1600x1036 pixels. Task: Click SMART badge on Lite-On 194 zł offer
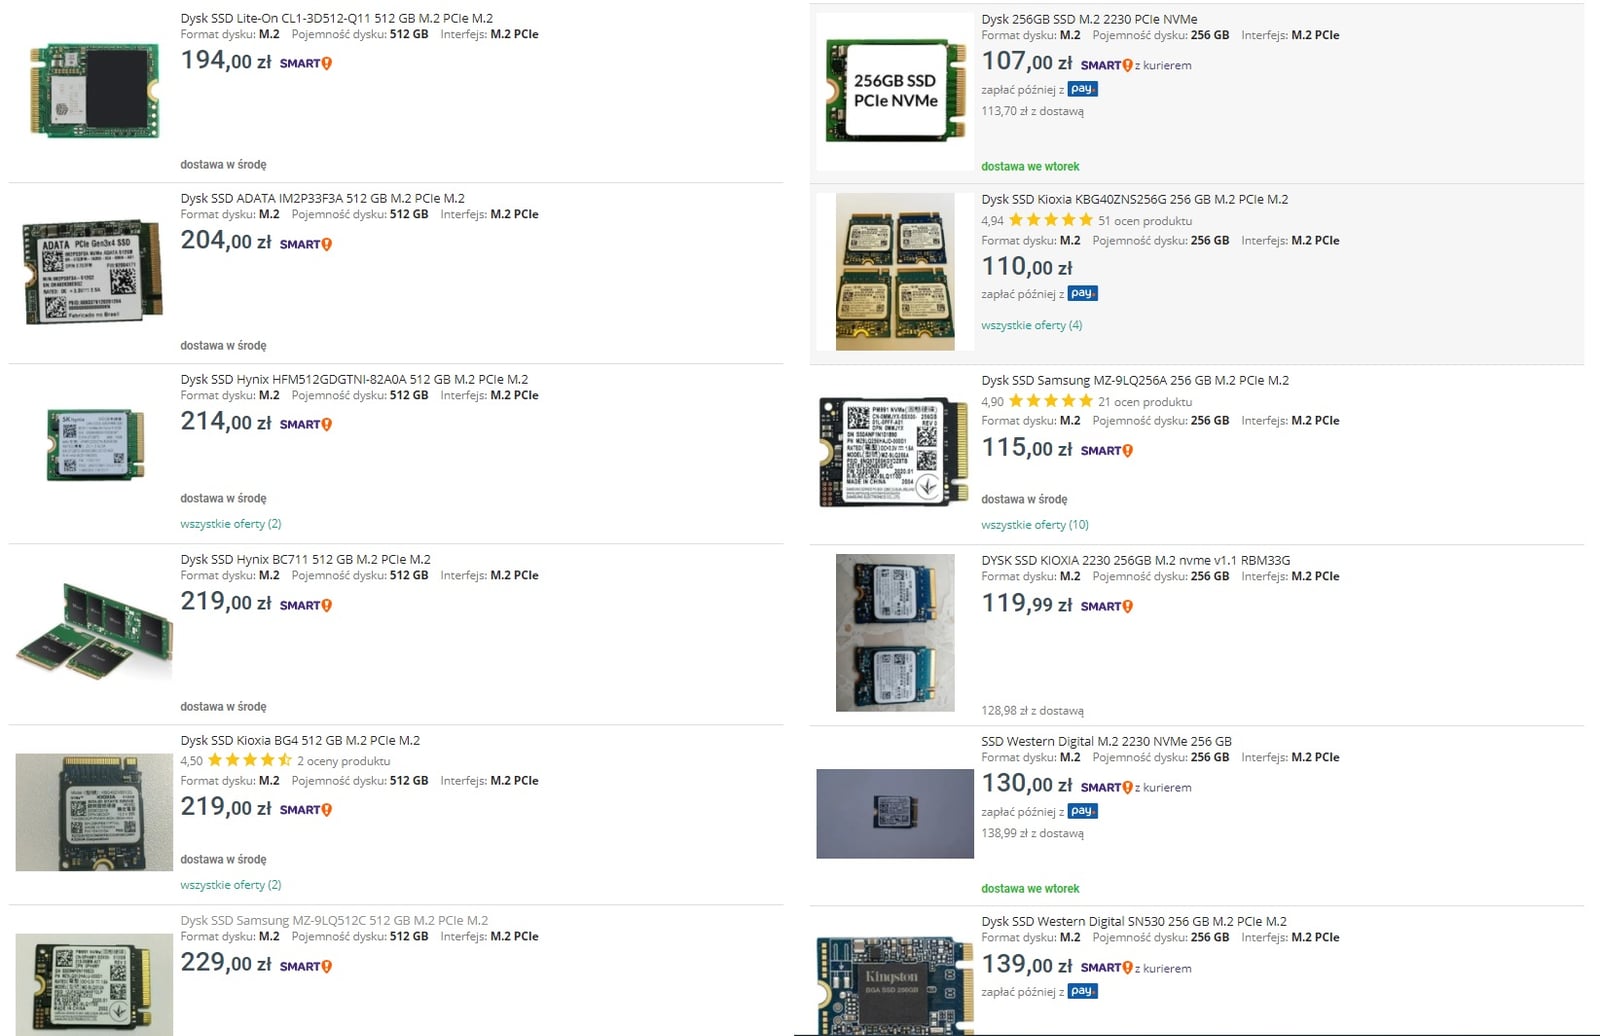pyautogui.click(x=305, y=63)
